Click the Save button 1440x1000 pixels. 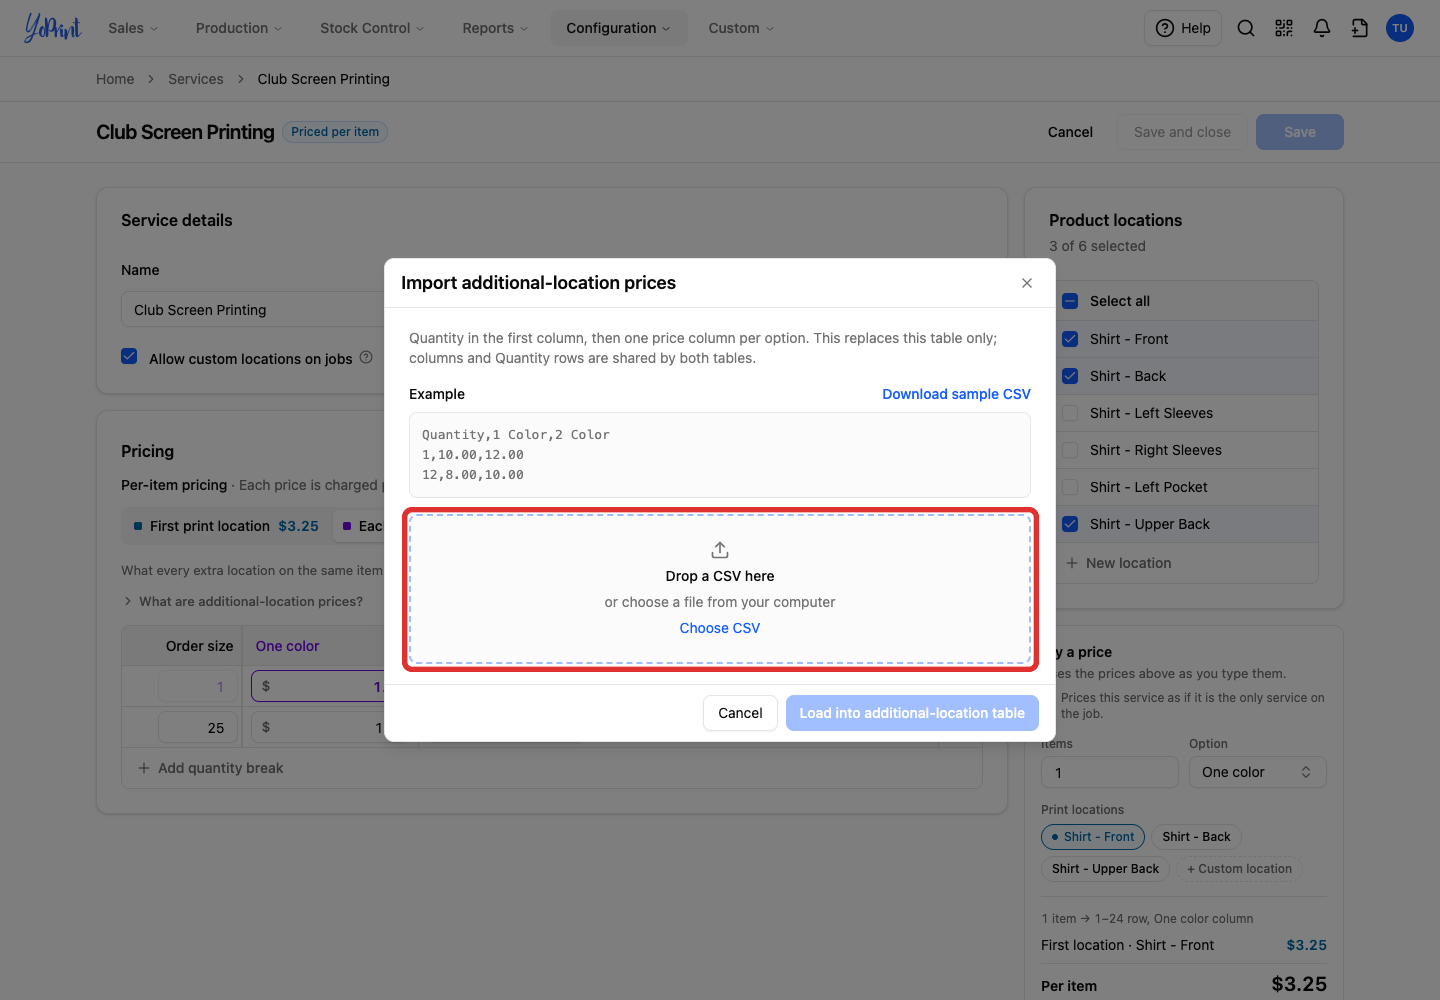(1300, 132)
